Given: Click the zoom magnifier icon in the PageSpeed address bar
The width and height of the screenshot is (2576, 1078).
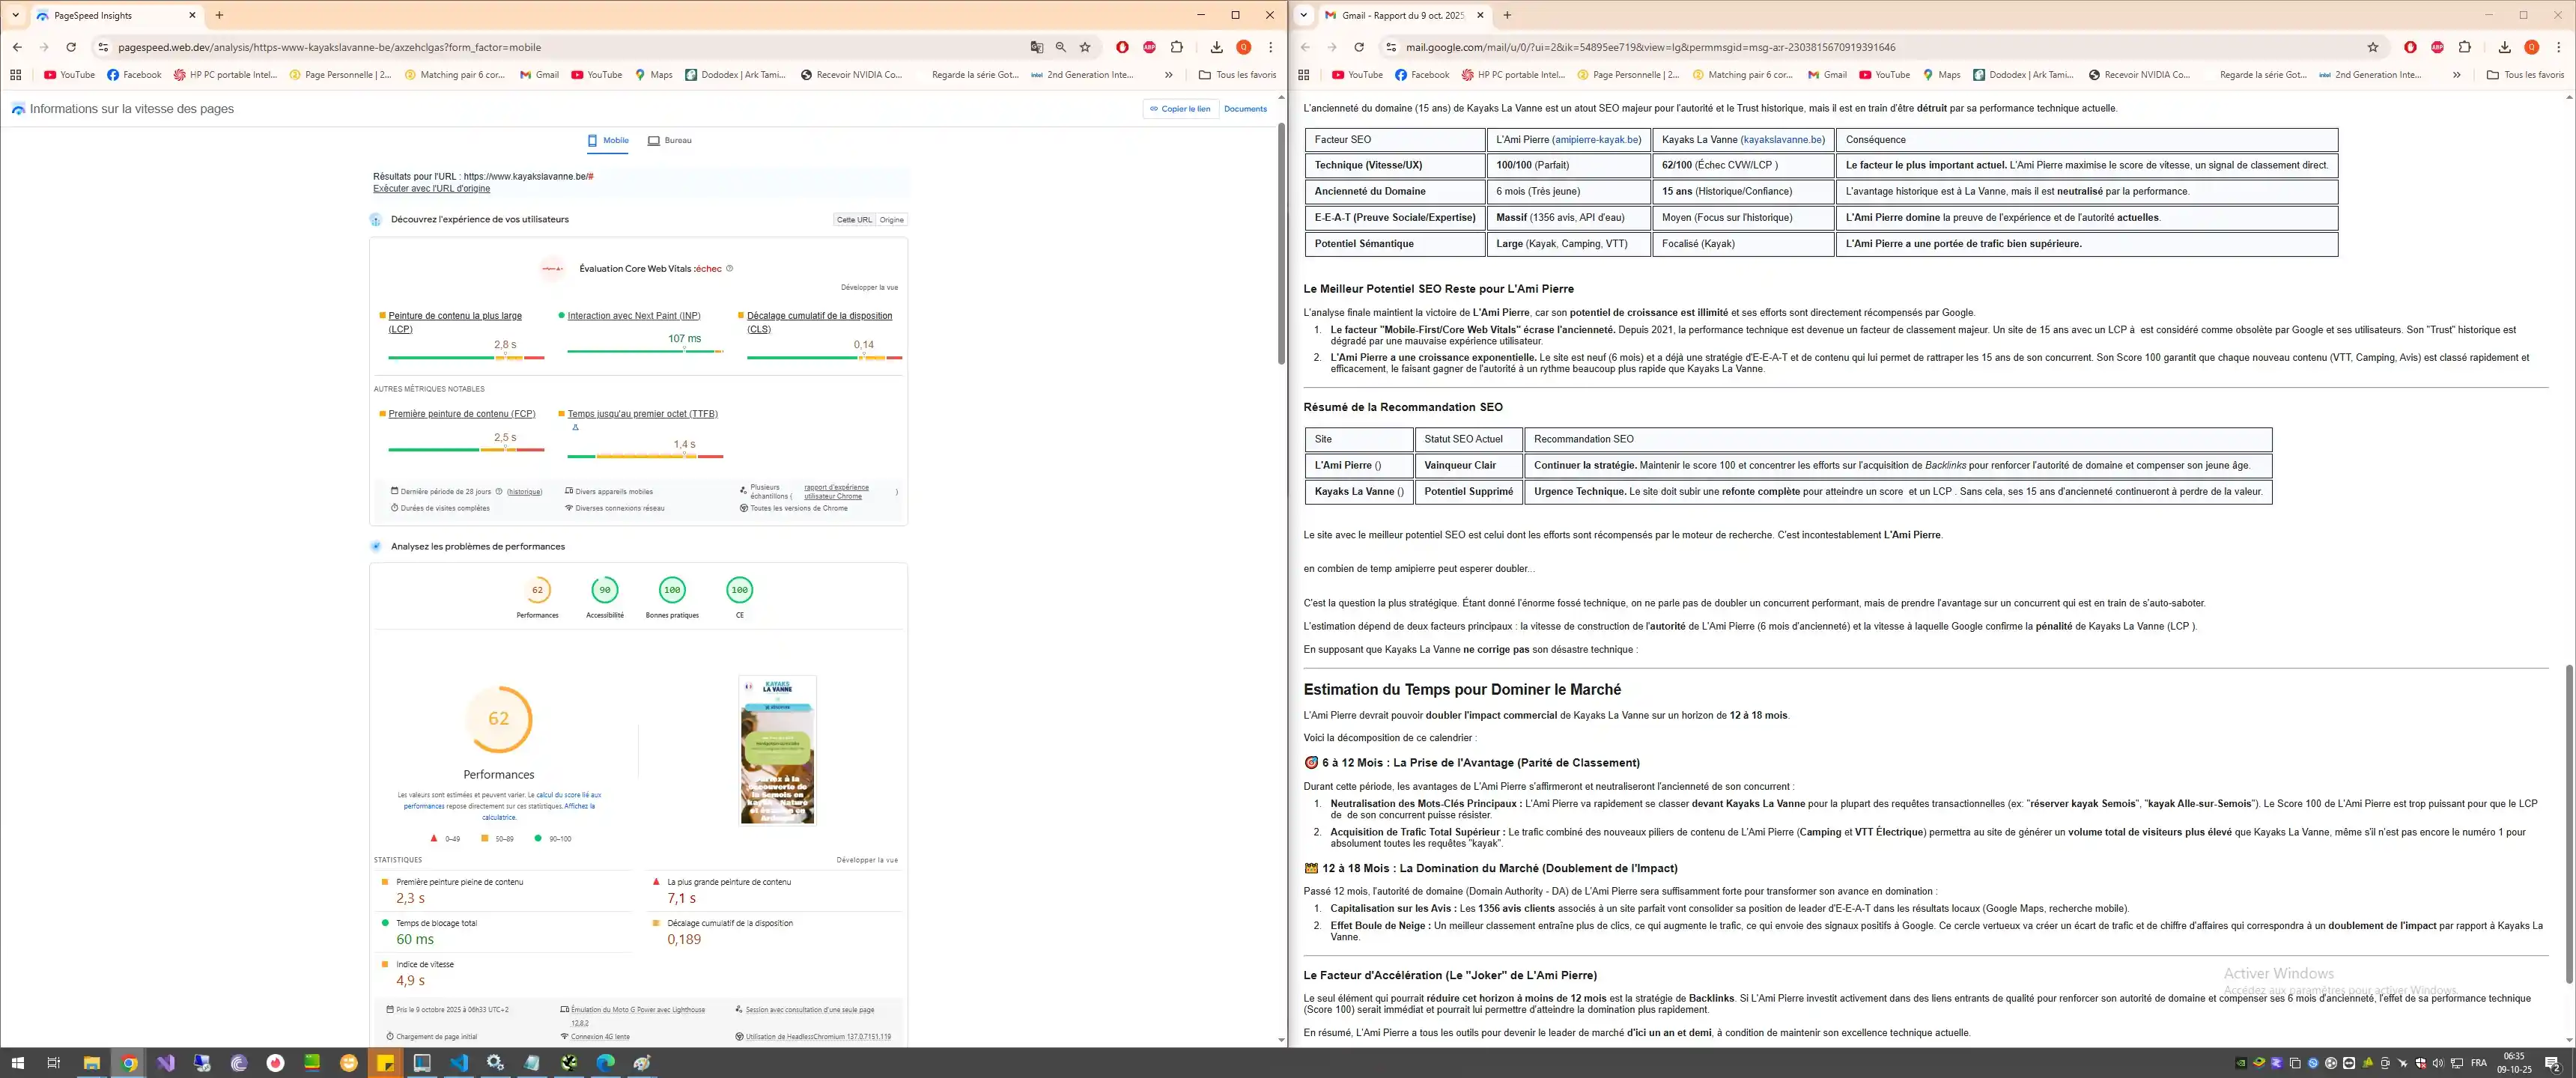Looking at the screenshot, I should [1061, 47].
